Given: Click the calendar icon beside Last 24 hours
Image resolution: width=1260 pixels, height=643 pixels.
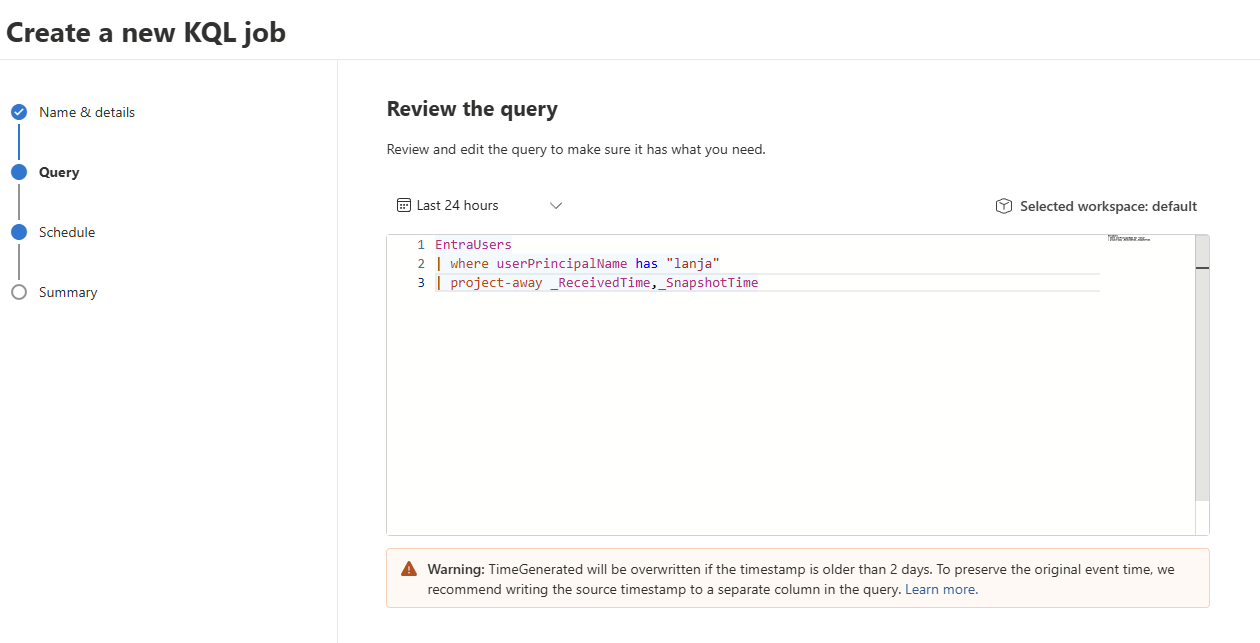Looking at the screenshot, I should [404, 205].
